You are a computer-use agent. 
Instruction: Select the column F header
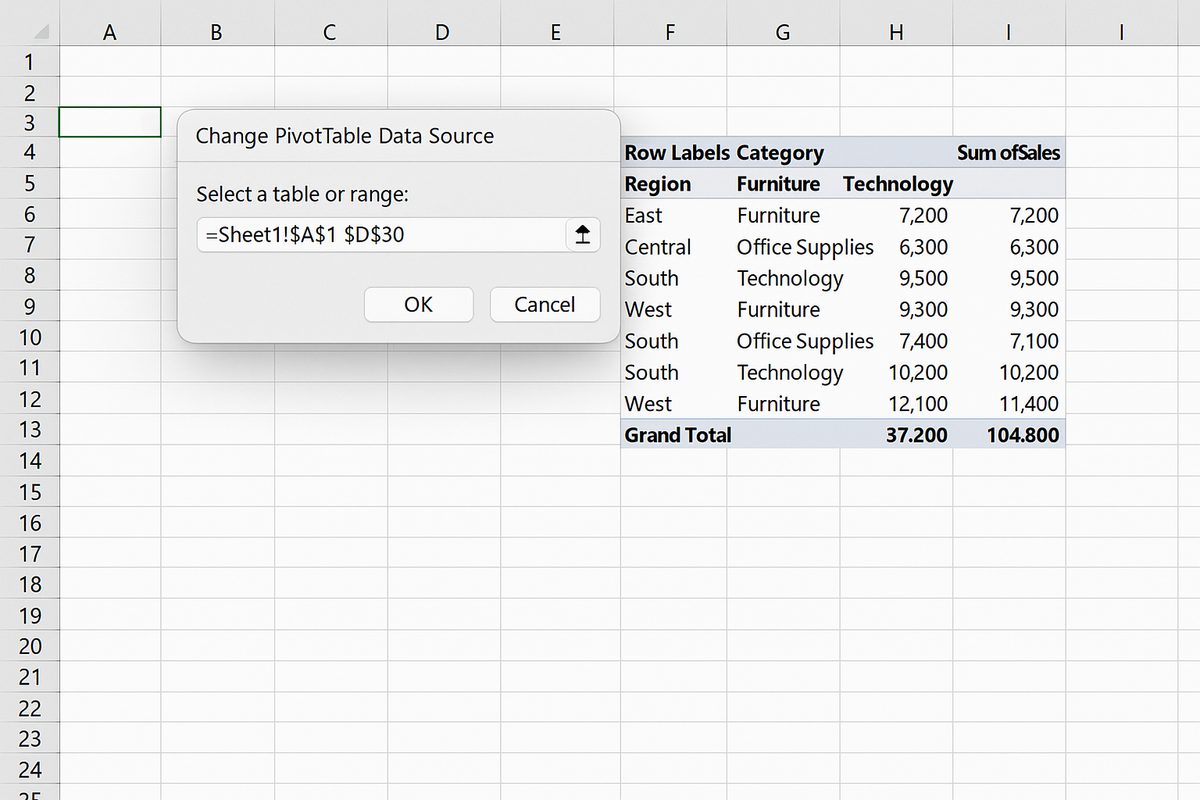pyautogui.click(x=669, y=32)
